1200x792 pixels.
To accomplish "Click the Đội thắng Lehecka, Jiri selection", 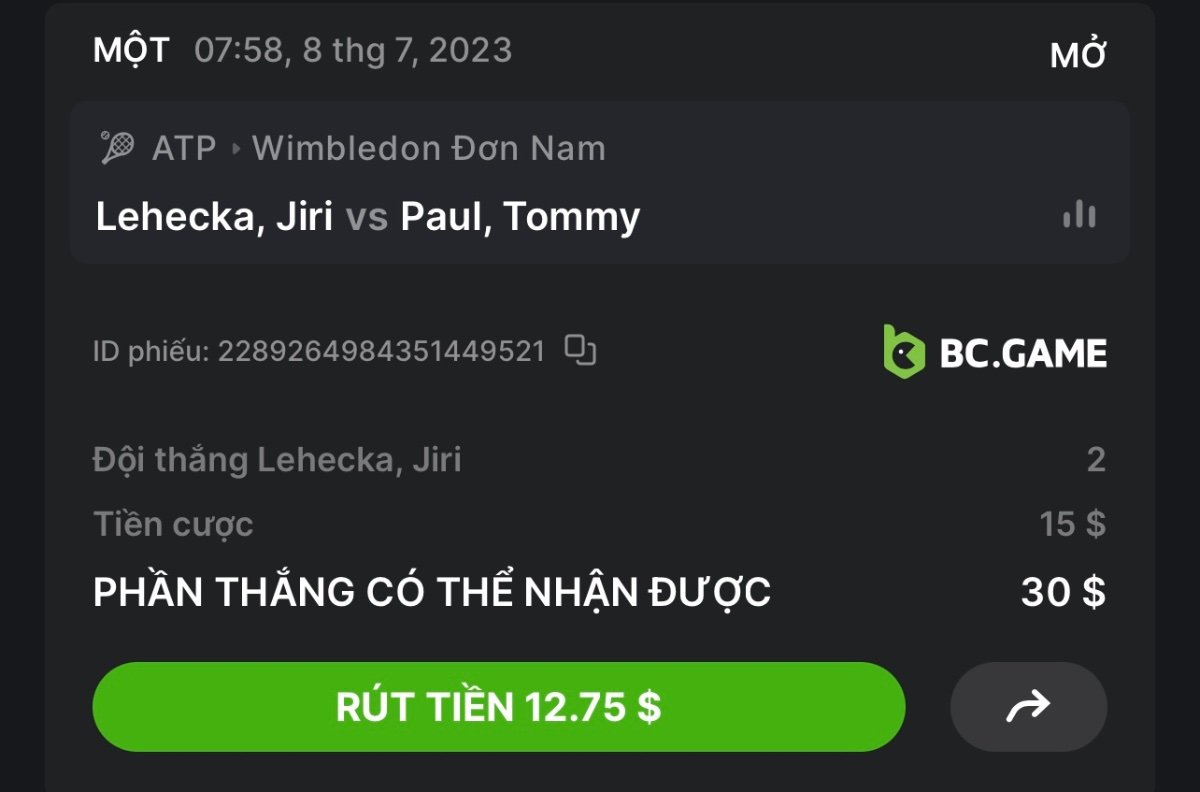I will pyautogui.click(x=277, y=460).
